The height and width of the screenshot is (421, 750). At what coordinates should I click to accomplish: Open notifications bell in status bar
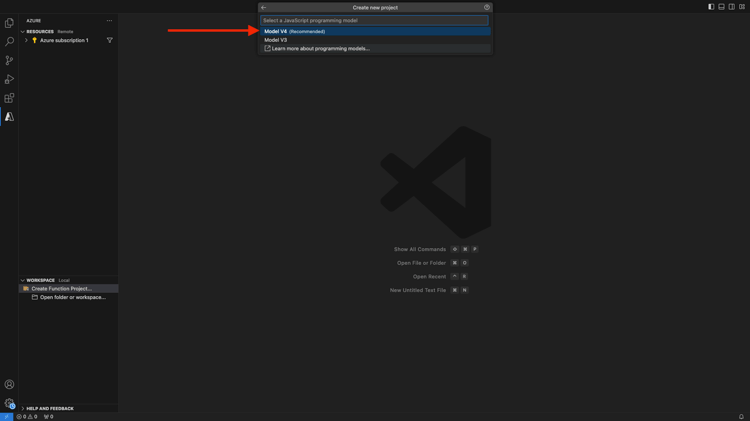tap(741, 417)
